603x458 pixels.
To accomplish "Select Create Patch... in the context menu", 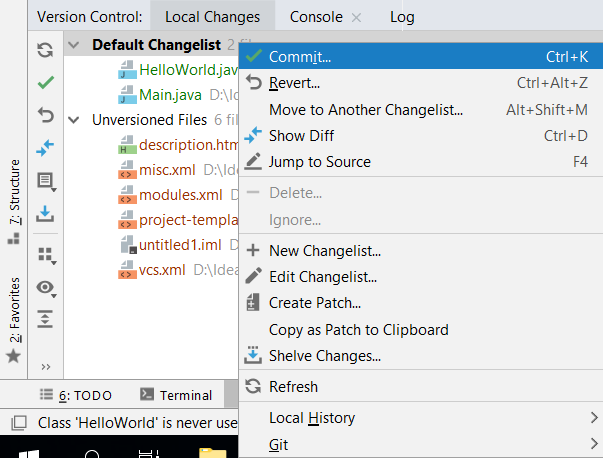I will tap(315, 303).
